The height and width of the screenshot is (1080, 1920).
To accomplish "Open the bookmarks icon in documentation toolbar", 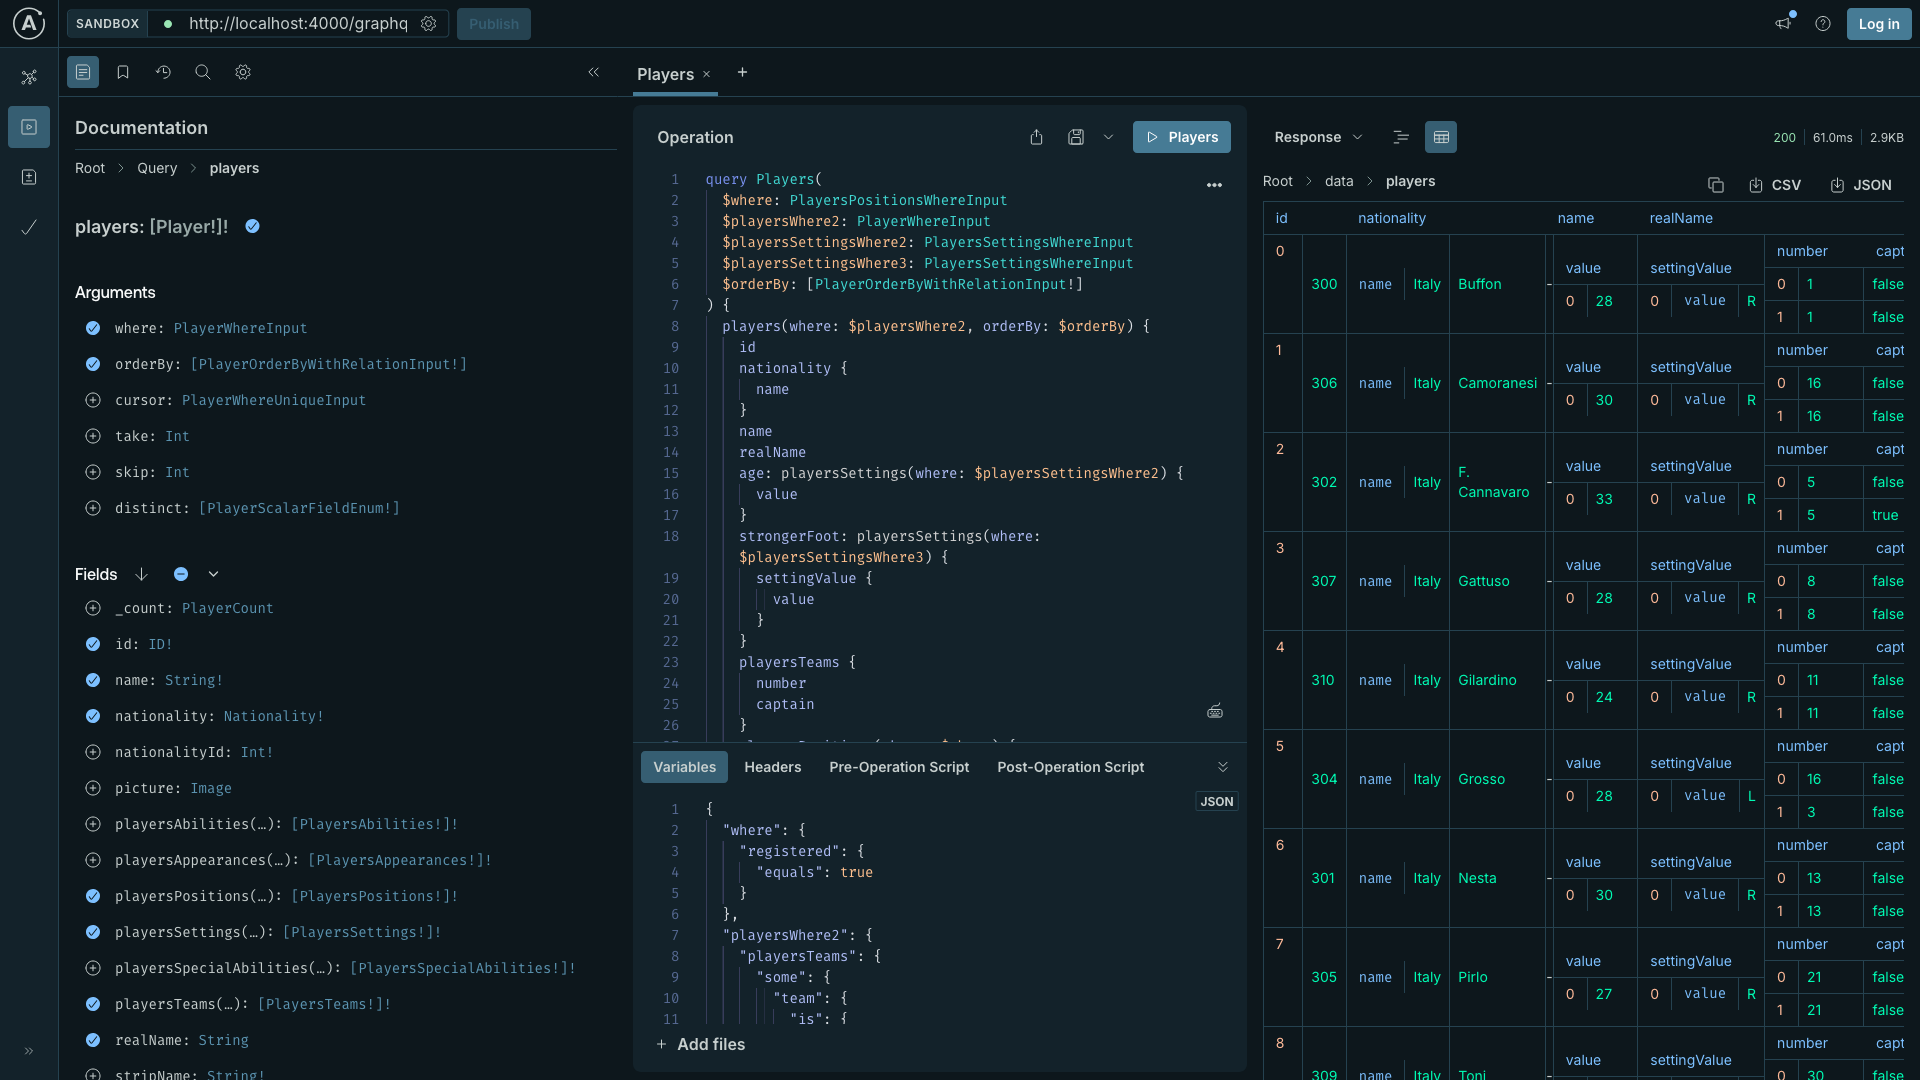I will pyautogui.click(x=123, y=72).
